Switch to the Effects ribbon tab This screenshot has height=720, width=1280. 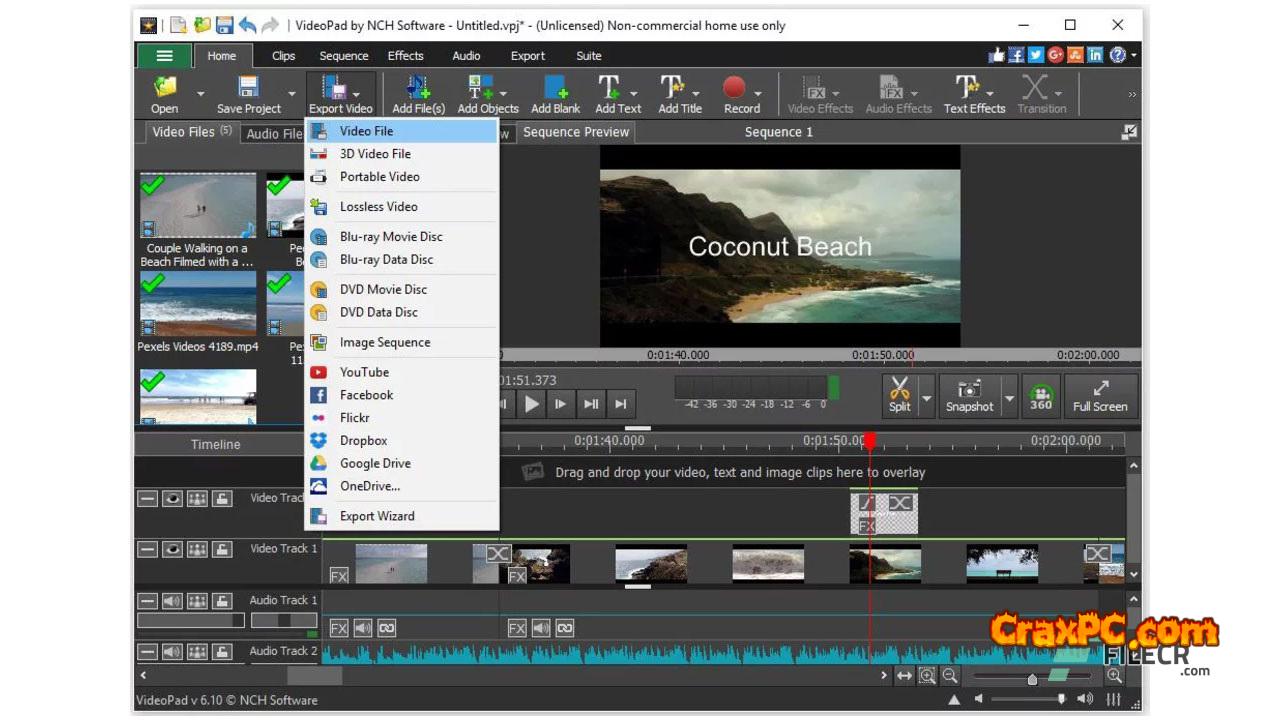[405, 56]
